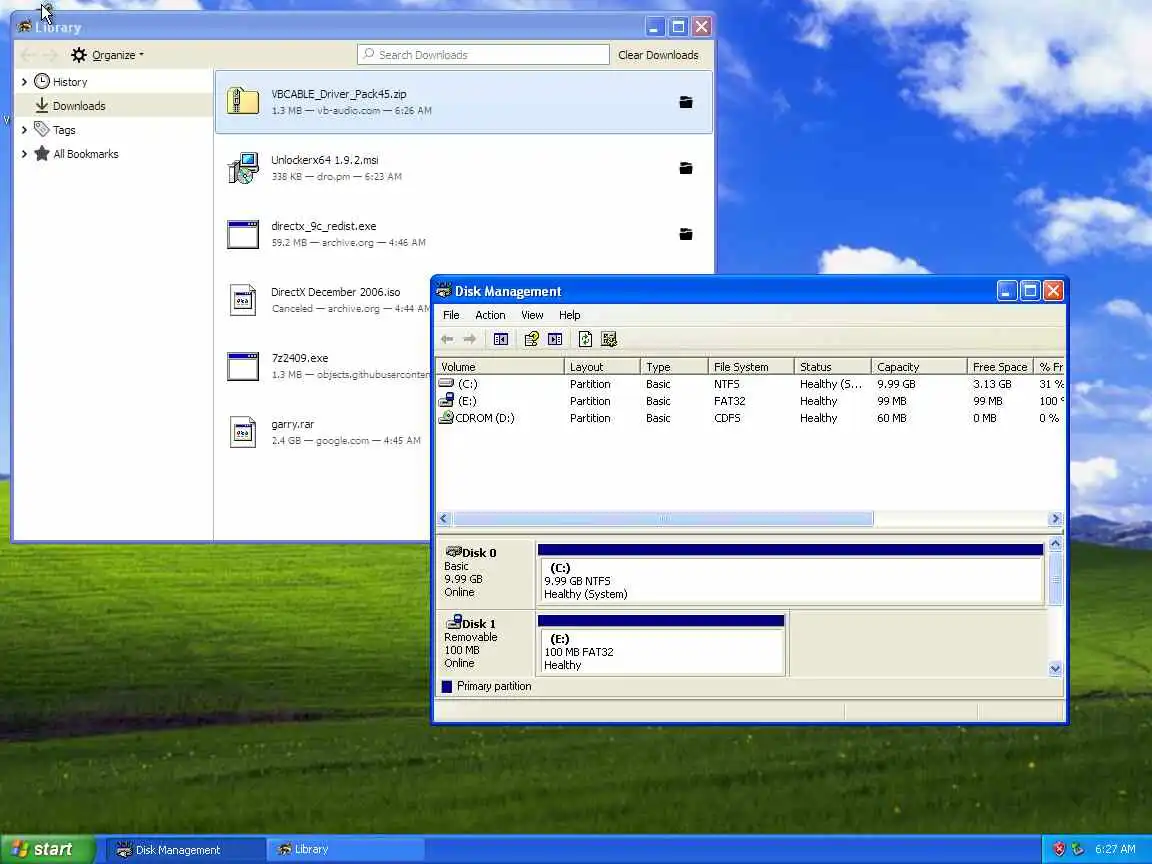Screen dimensions: 1152x864
Task: Click the '3.13 GB' free space cell
Action: click(992, 384)
